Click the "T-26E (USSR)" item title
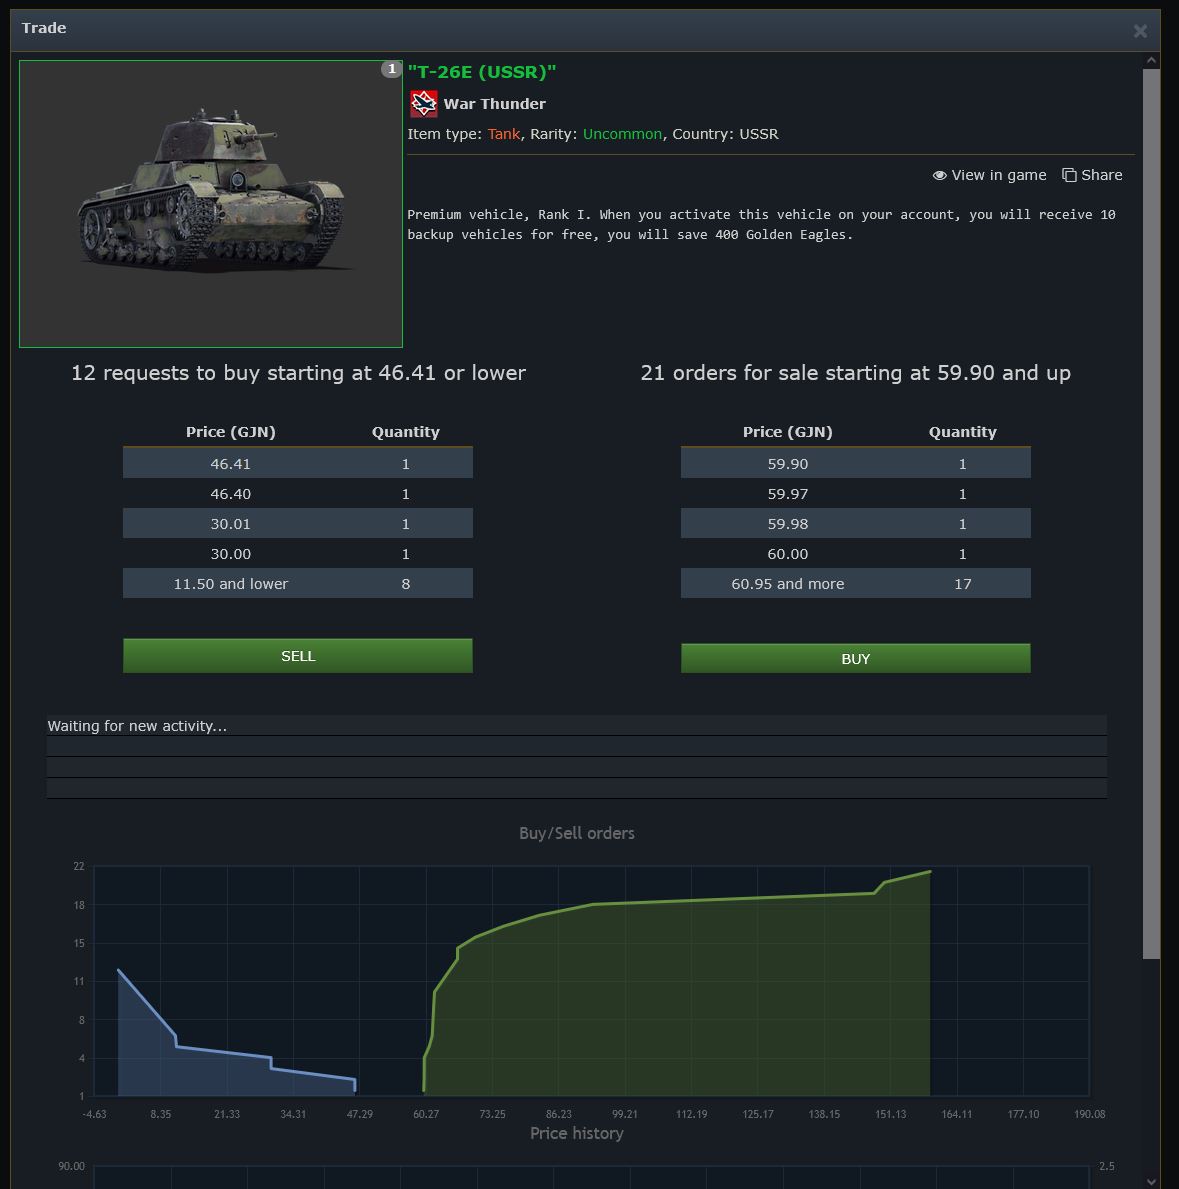 481,72
